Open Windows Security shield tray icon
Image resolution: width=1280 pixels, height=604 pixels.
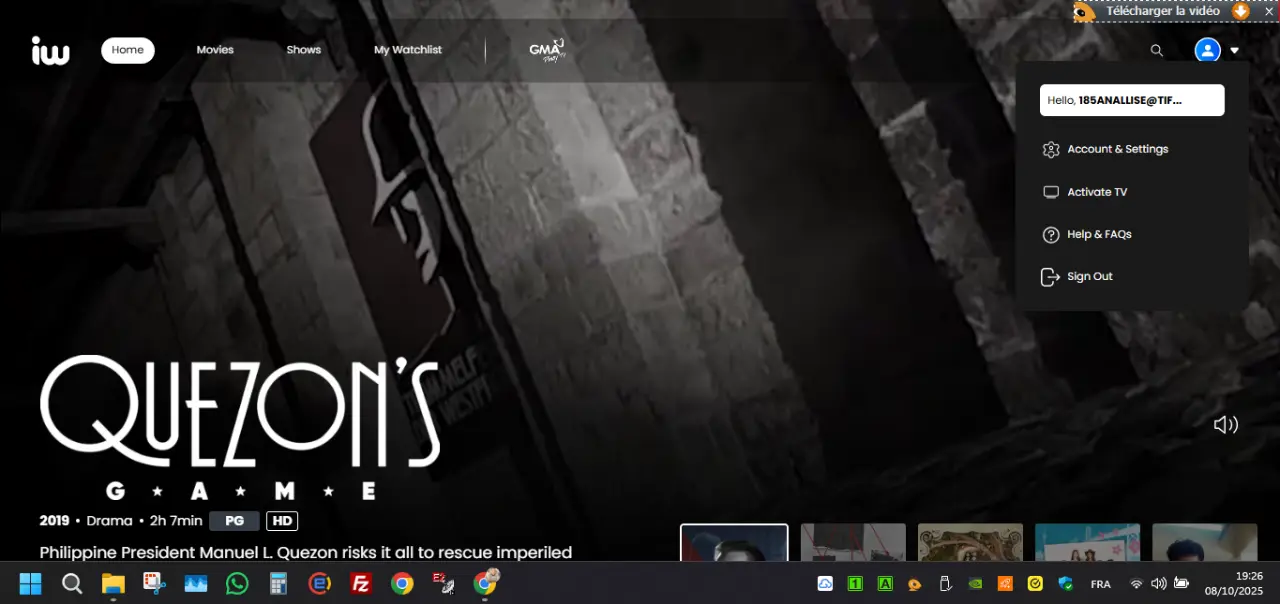tap(1065, 584)
